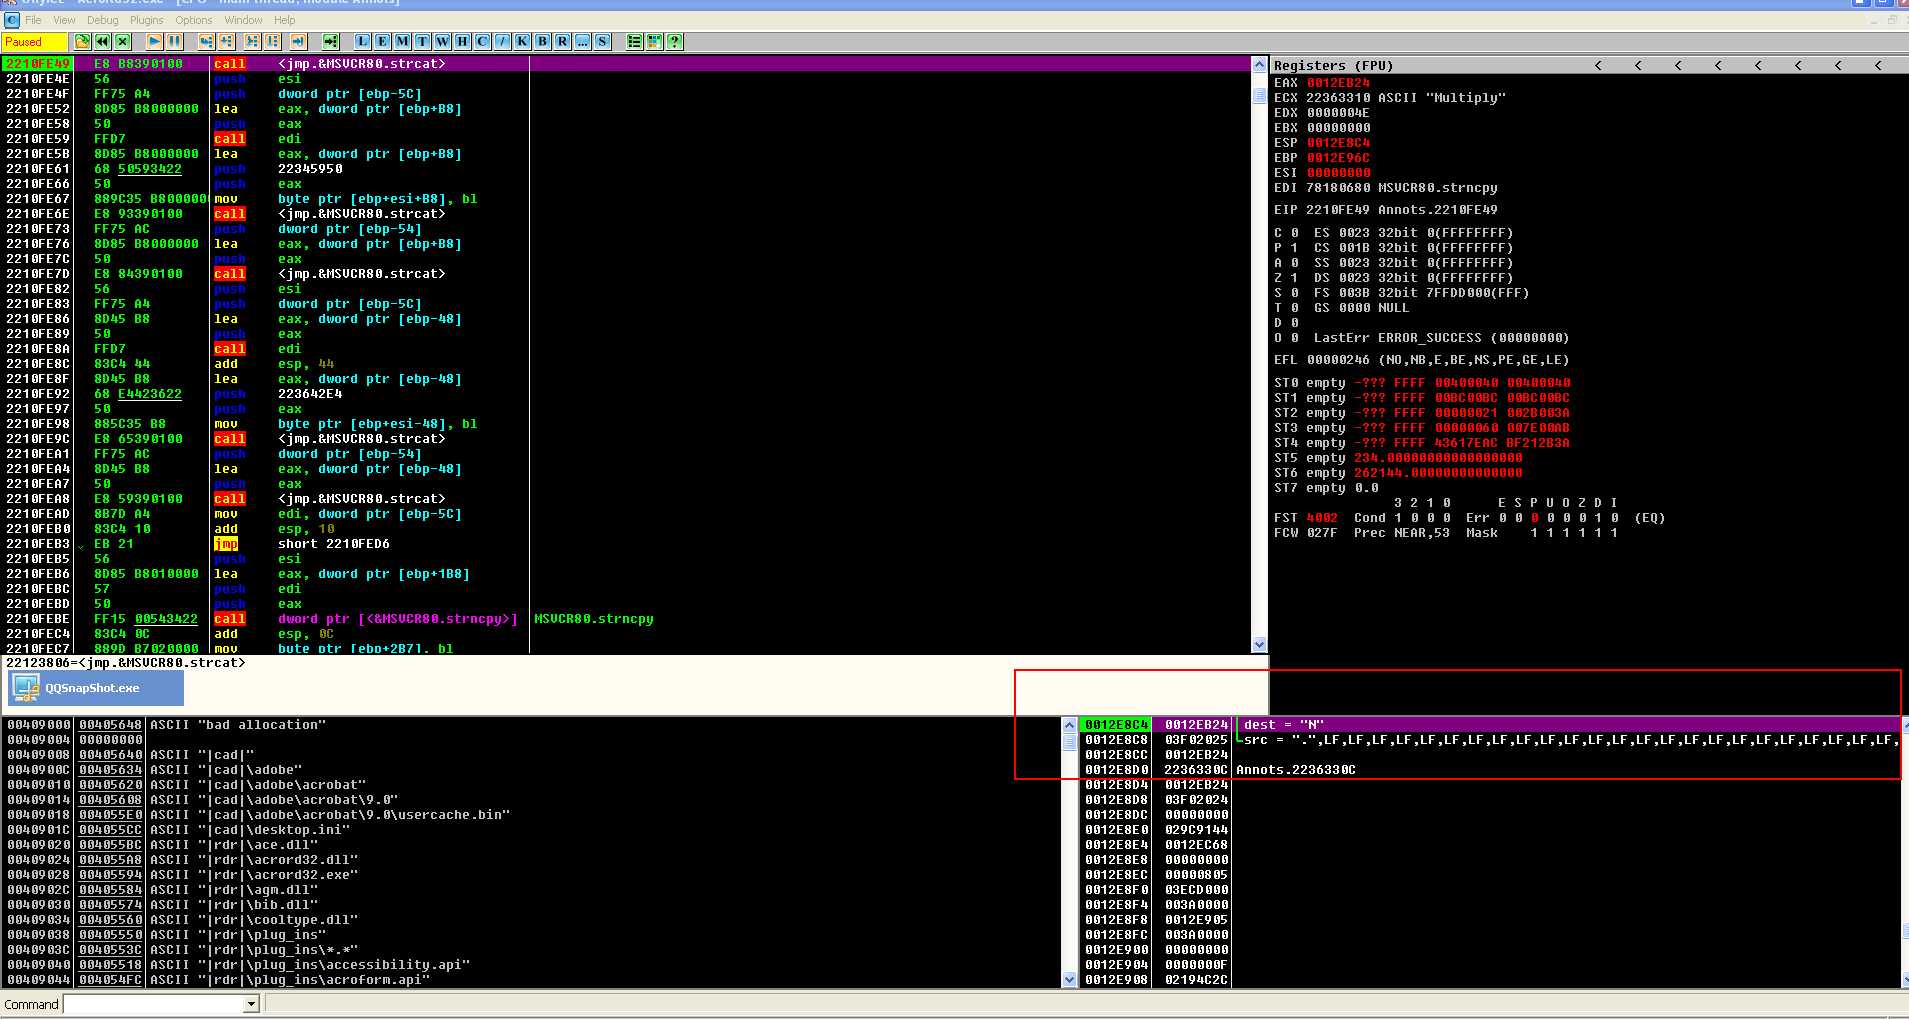This screenshot has height=1019, width=1909.
Task: Select the highlighted instruction at address 2210FE49
Action: (626, 64)
